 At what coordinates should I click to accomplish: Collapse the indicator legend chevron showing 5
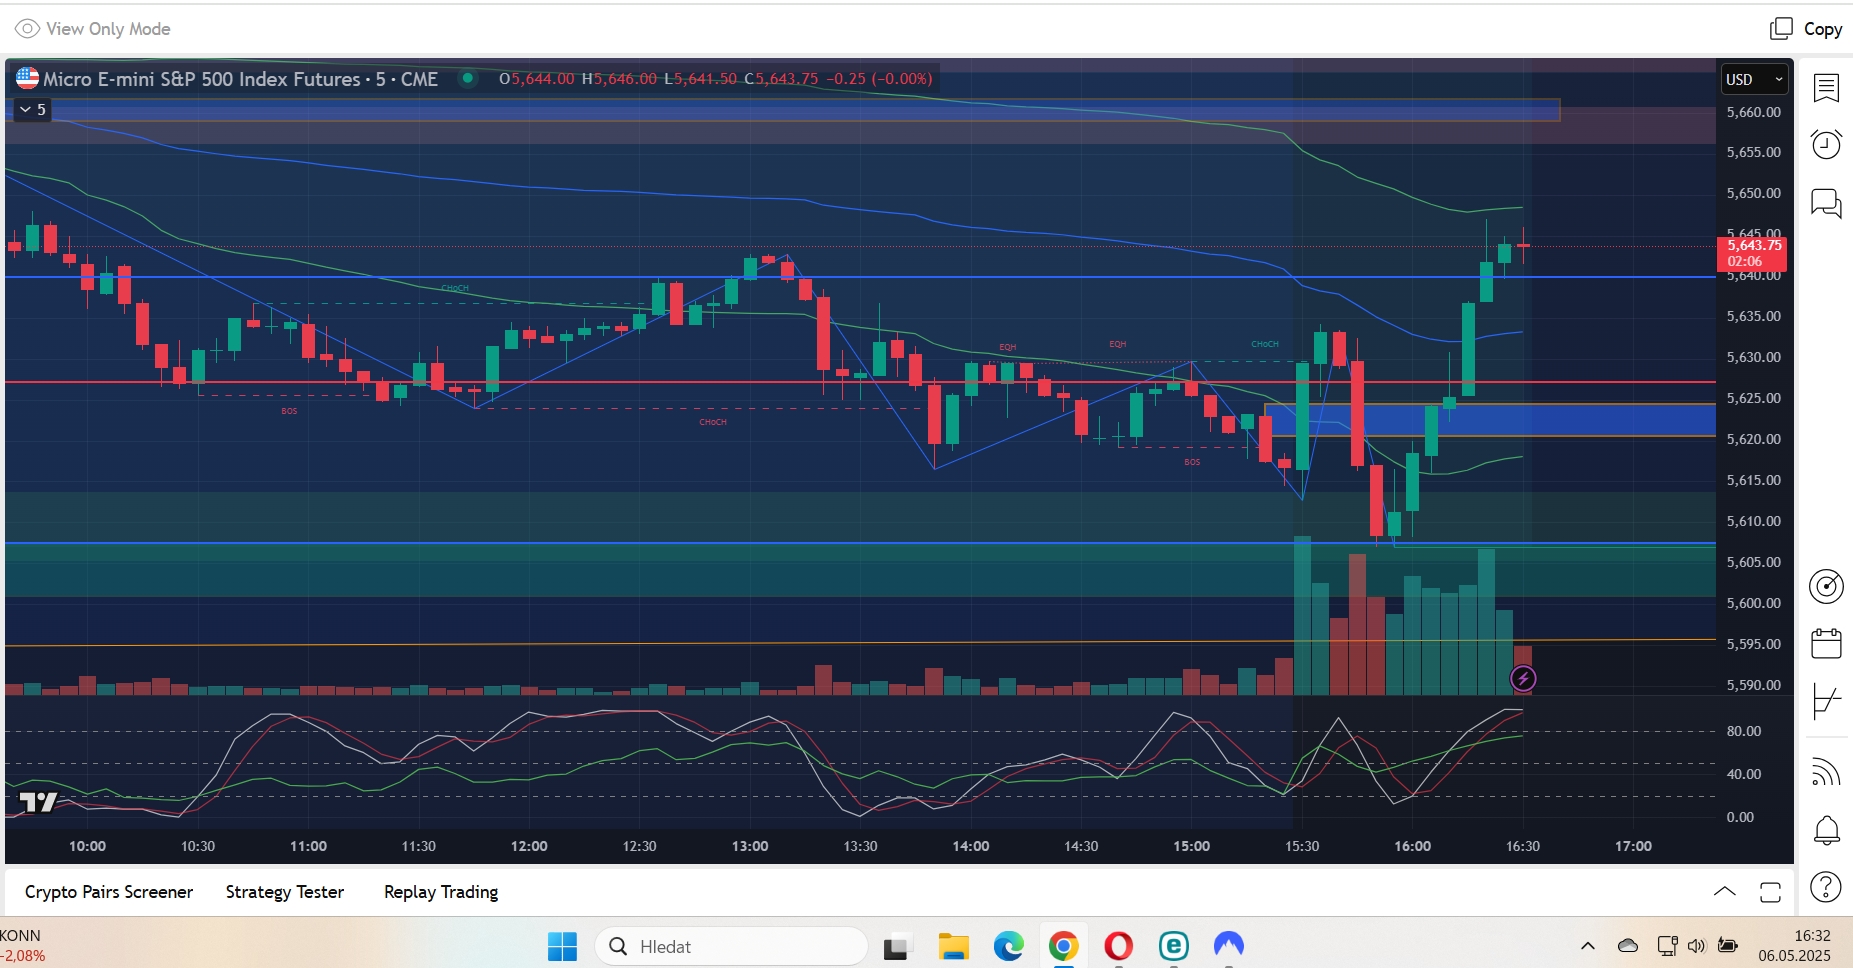tap(32, 110)
